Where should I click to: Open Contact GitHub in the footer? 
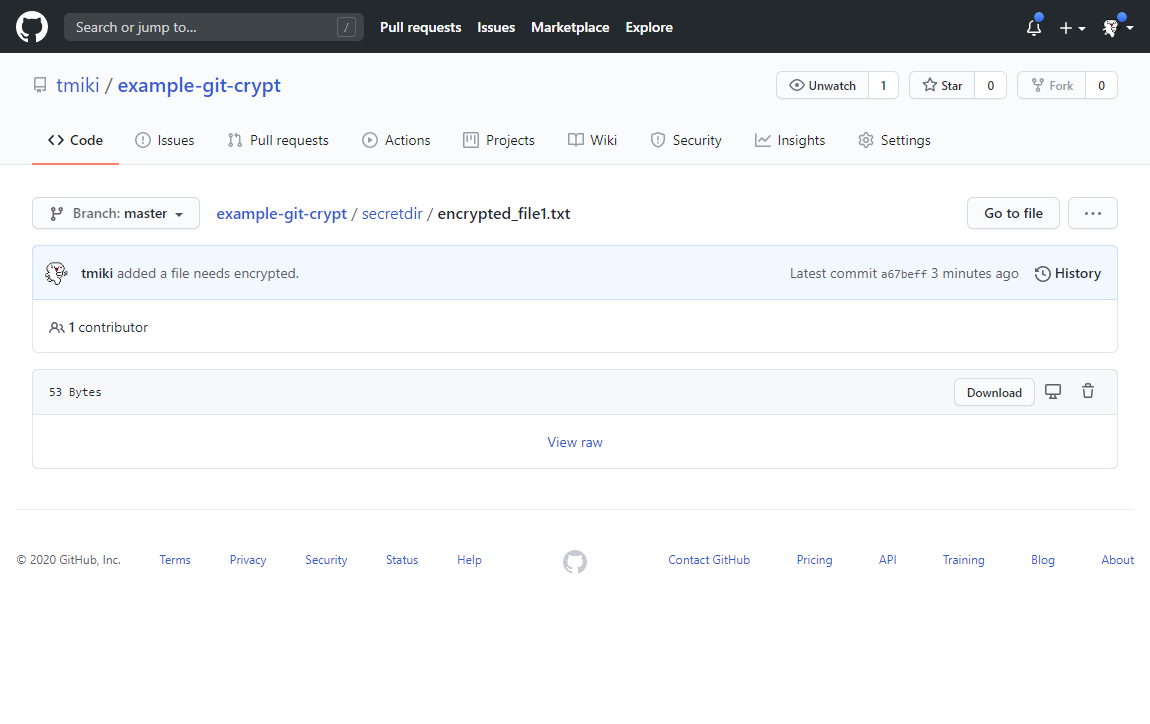pos(708,560)
